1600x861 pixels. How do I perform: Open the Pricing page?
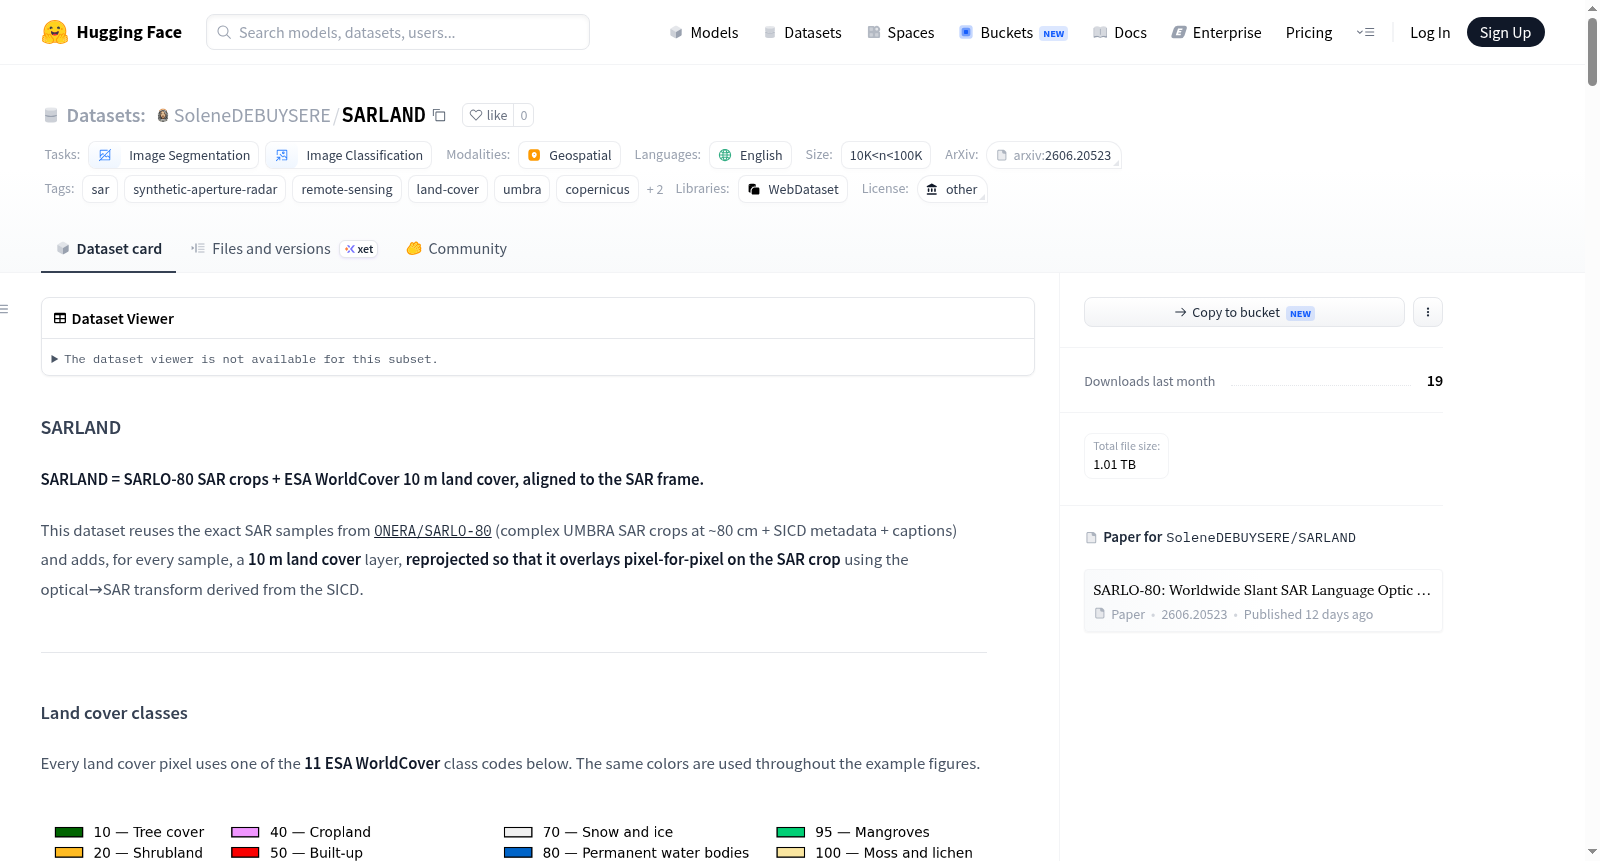(x=1309, y=32)
